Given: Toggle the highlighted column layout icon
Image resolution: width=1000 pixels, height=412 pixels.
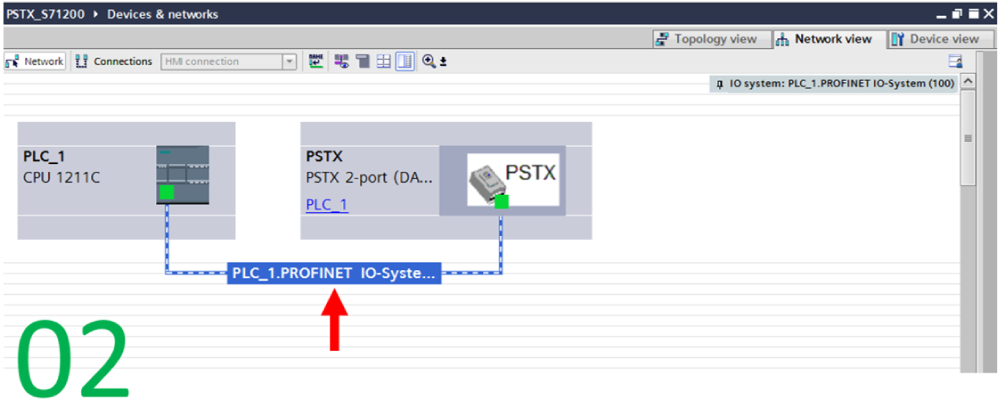Looking at the screenshot, I should 404,61.
